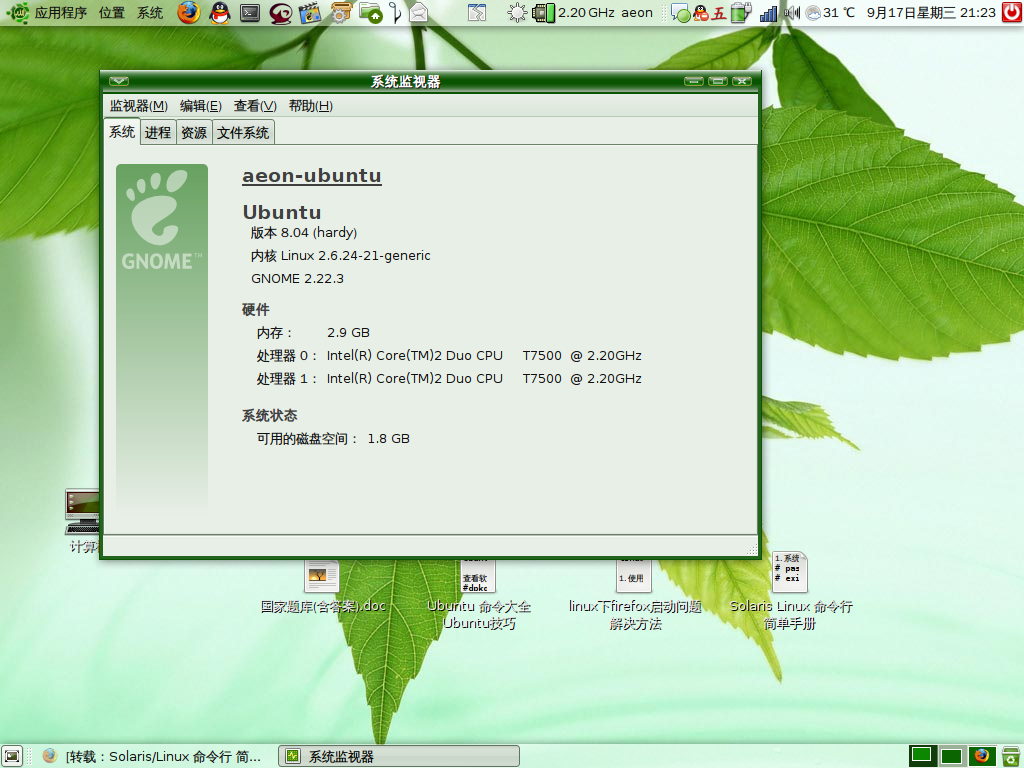This screenshot has height=768, width=1024.
Task: Open the terminal launcher icon
Action: coord(250,12)
